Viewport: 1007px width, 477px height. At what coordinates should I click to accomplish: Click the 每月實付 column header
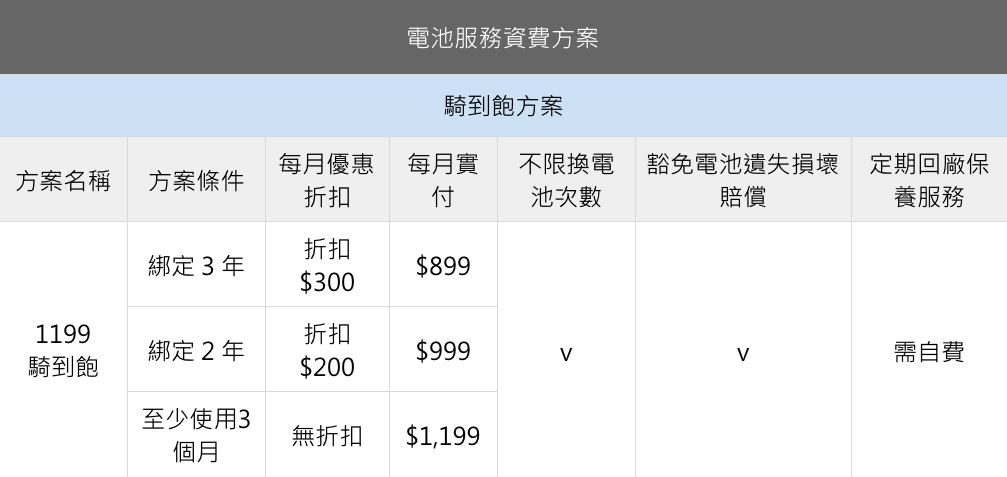[443, 180]
